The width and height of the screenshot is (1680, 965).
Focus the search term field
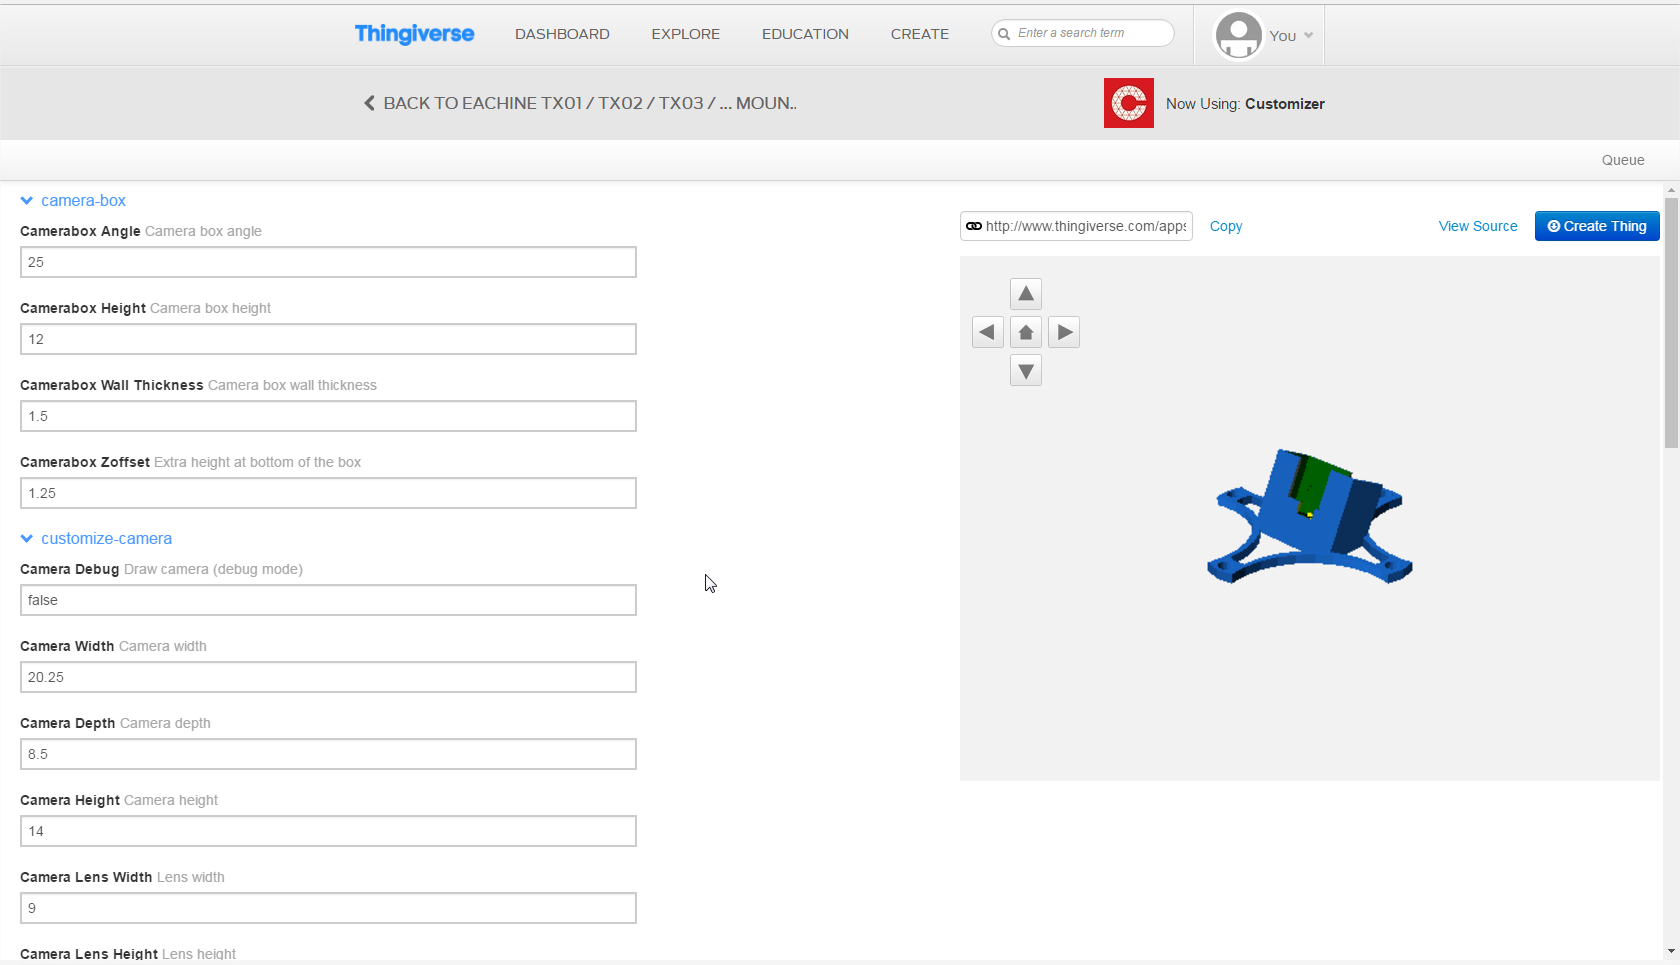pos(1090,33)
